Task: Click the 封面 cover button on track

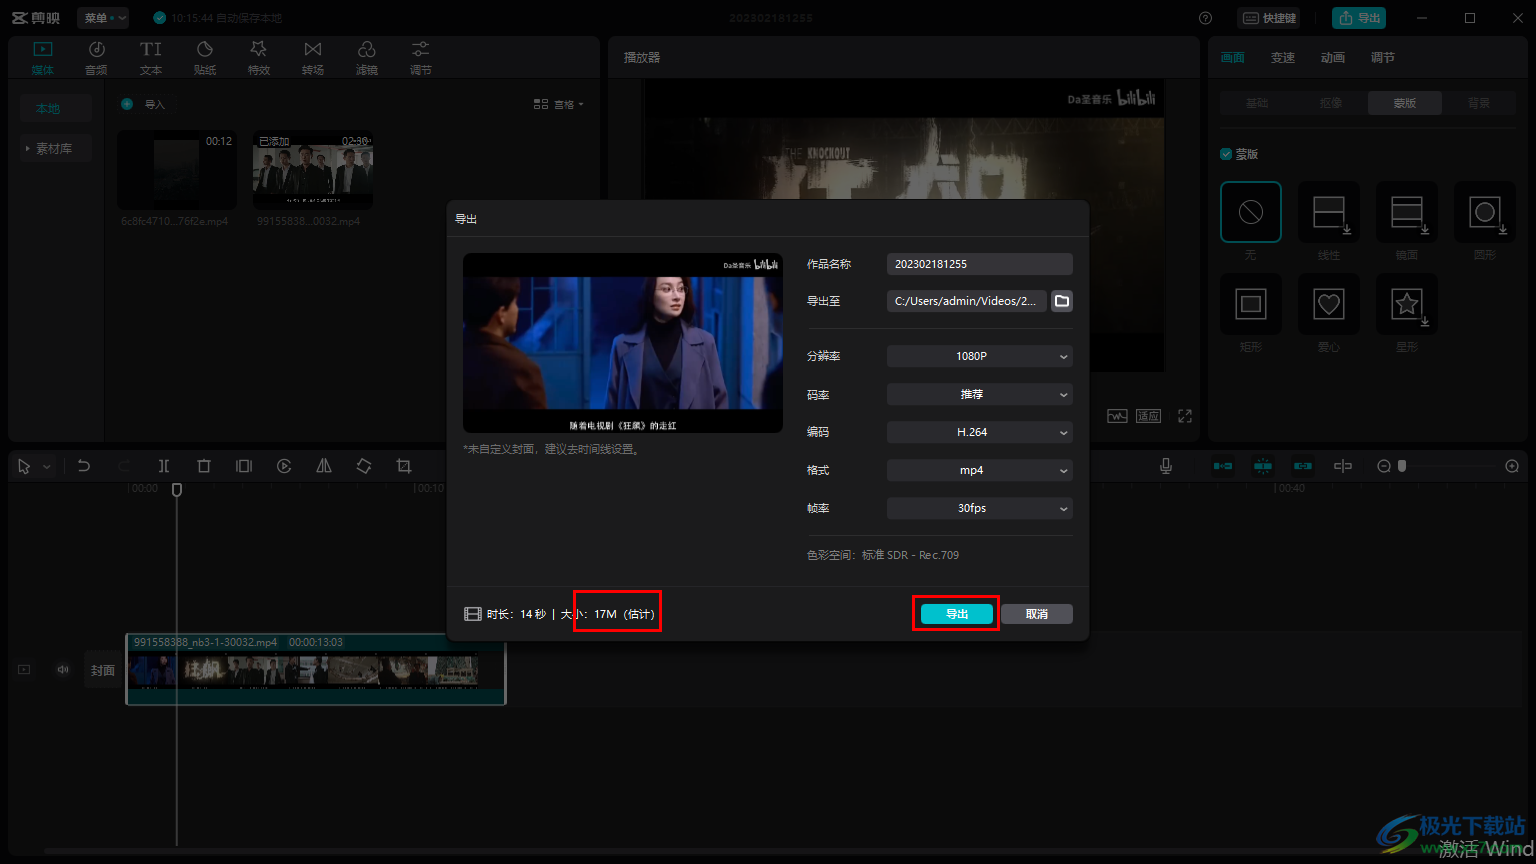Action: coord(103,670)
